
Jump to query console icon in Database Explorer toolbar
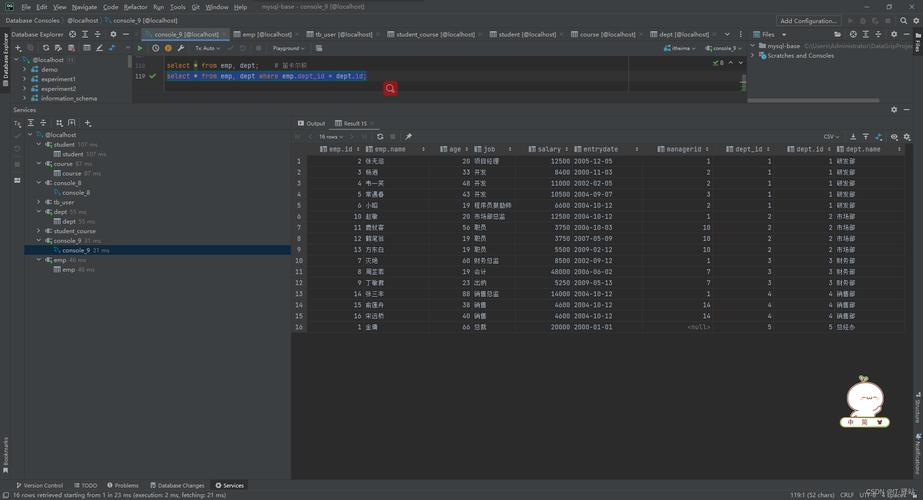click(x=112, y=48)
